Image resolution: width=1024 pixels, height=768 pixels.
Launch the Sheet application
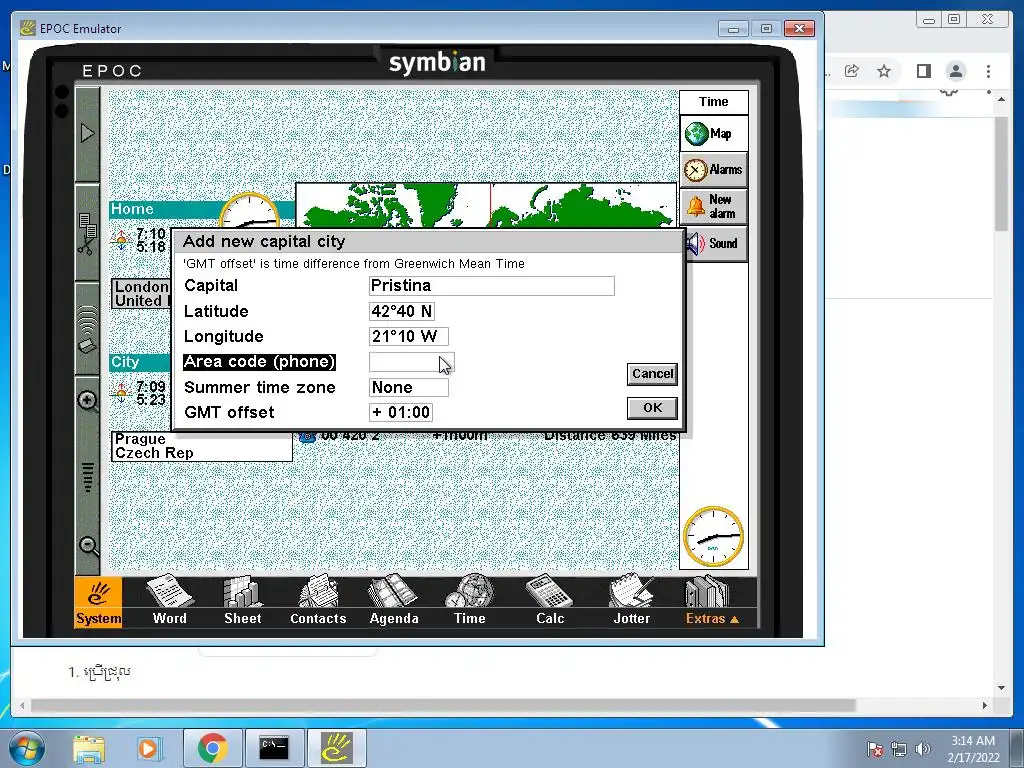(243, 601)
